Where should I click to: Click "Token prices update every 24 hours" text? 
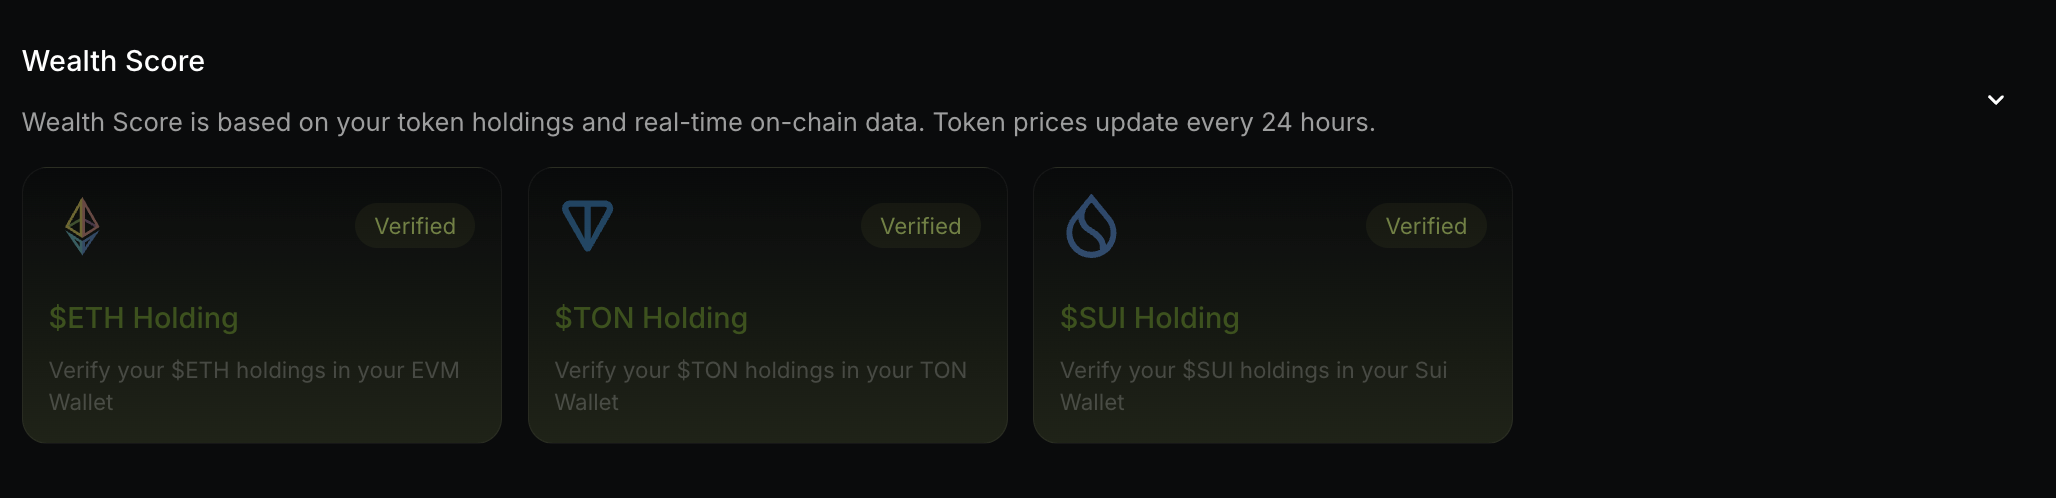point(1153,122)
